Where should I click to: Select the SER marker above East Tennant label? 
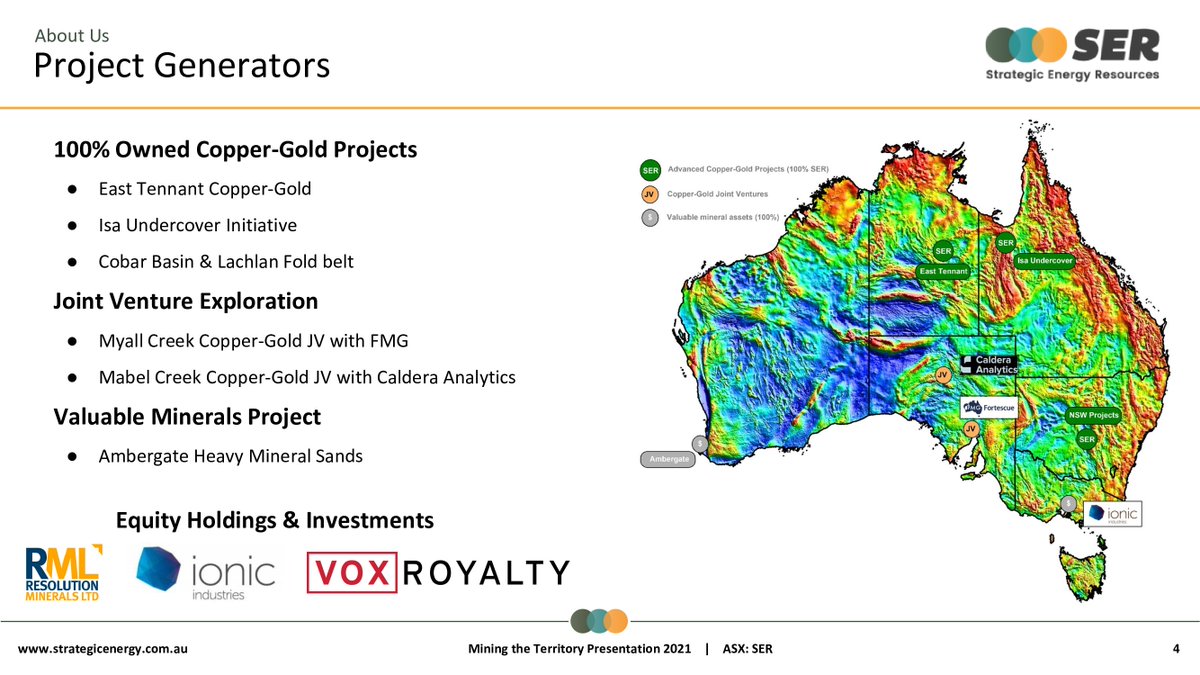coord(942,250)
